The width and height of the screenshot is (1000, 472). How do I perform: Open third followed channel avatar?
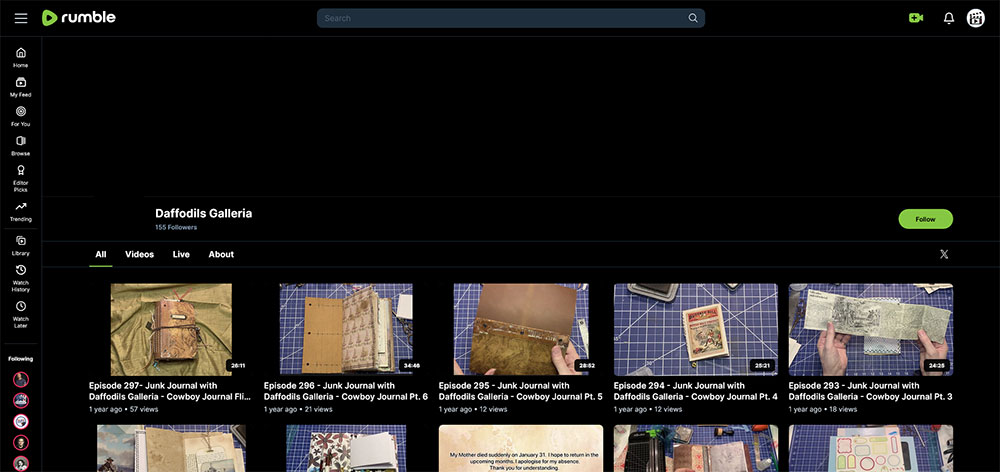(x=21, y=422)
